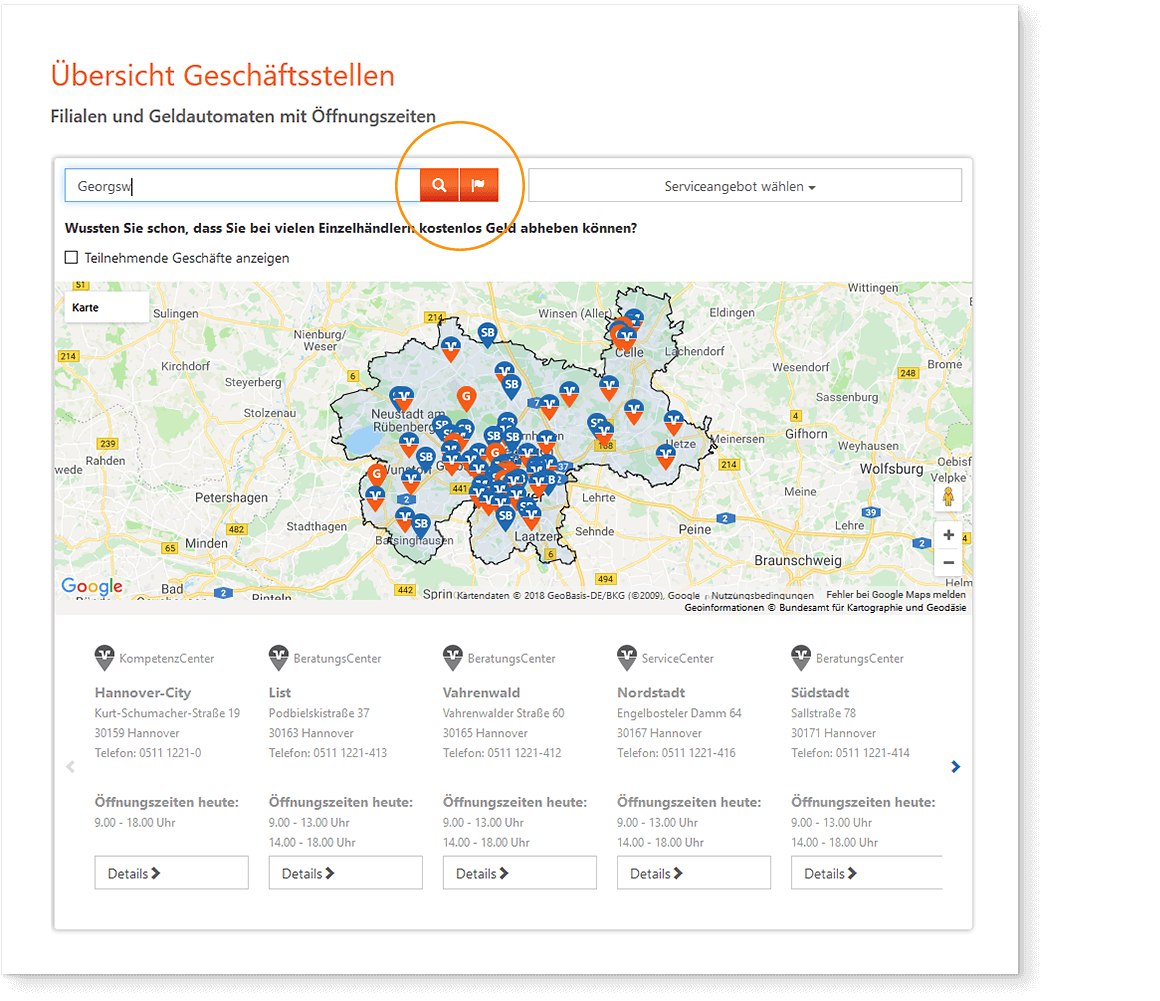Show Details for Vahrenwald branch
Screen dimensions: 1160x1001
pyautogui.click(x=519, y=873)
